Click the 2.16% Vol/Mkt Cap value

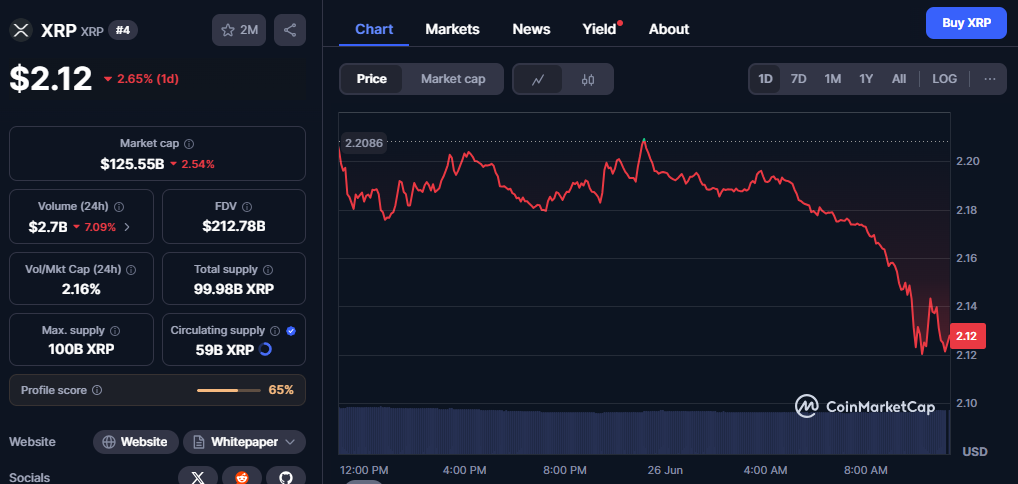pyautogui.click(x=81, y=289)
